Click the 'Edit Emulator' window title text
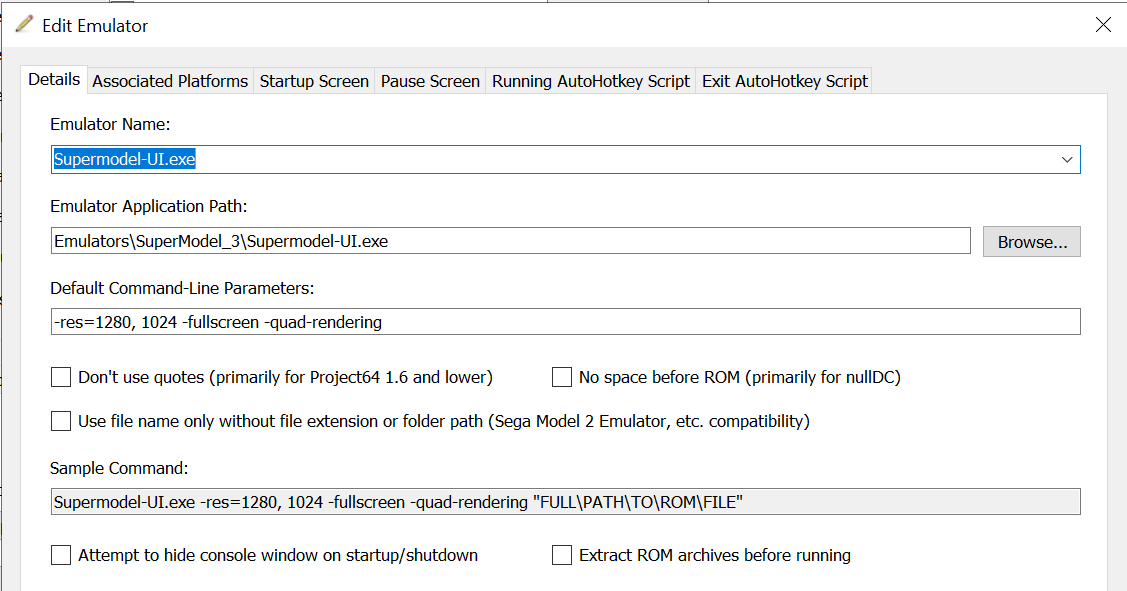Screen dimensions: 1127x591 [95, 26]
